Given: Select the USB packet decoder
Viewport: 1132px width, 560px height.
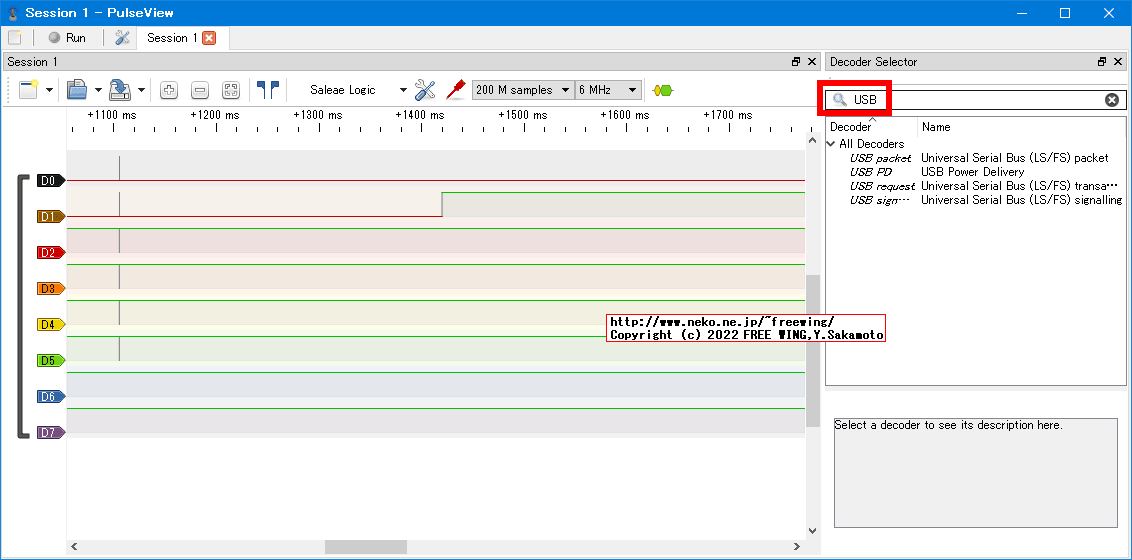Looking at the screenshot, I should 880,158.
